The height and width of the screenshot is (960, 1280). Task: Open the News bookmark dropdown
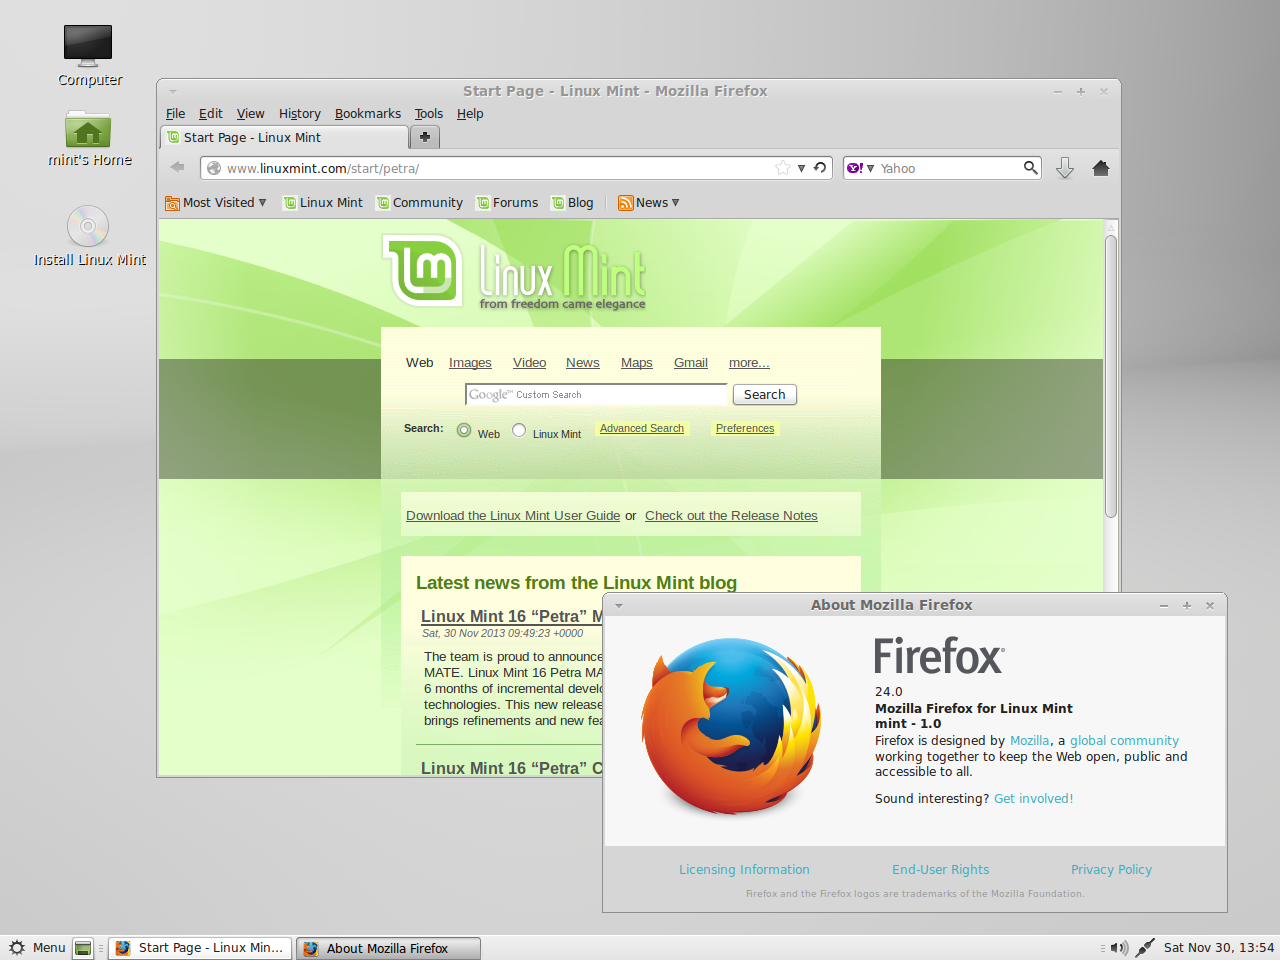tap(648, 202)
